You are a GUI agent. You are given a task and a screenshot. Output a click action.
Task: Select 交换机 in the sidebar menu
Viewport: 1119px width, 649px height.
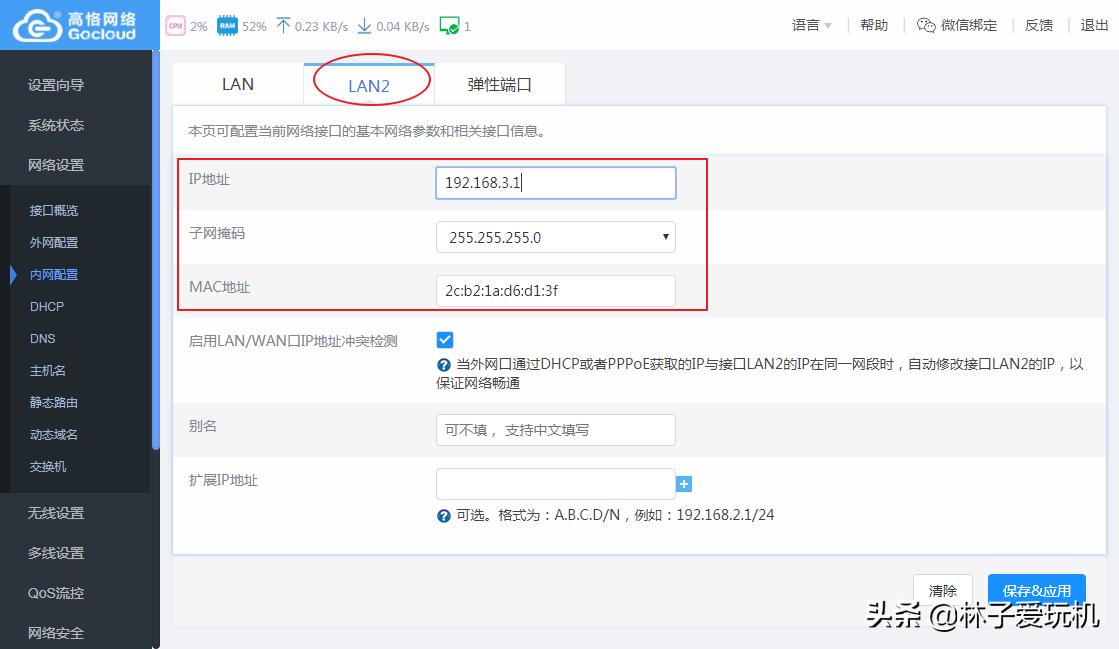tap(48, 466)
